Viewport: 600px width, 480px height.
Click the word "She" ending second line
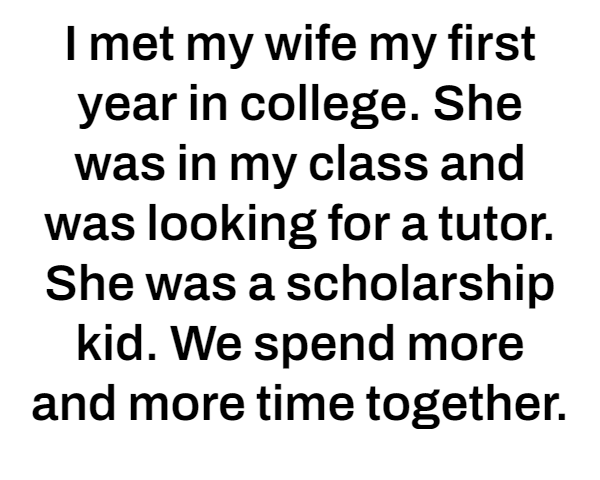coord(477,103)
